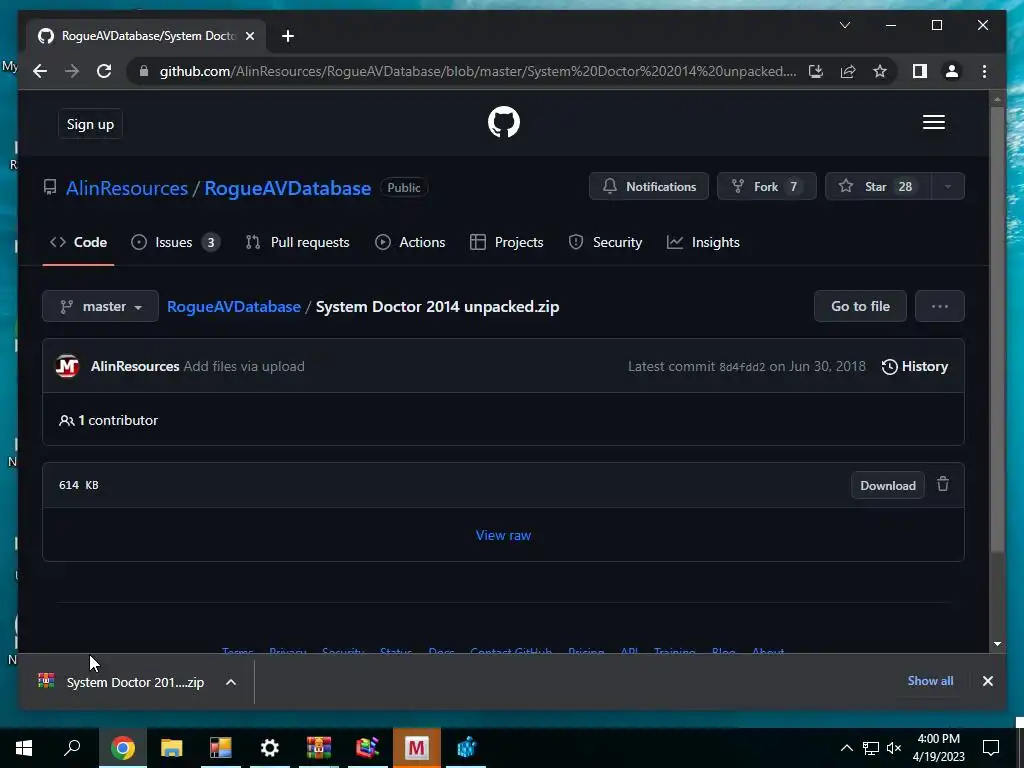This screenshot has width=1024, height=768.
Task: Open the Chrome profile avatar
Action: [952, 71]
